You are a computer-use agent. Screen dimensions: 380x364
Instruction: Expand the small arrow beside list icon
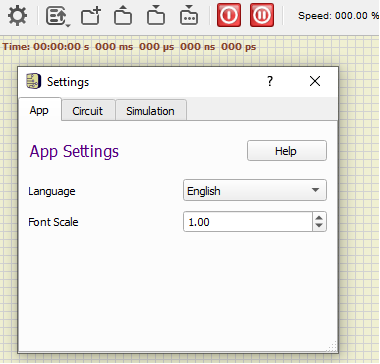68,25
